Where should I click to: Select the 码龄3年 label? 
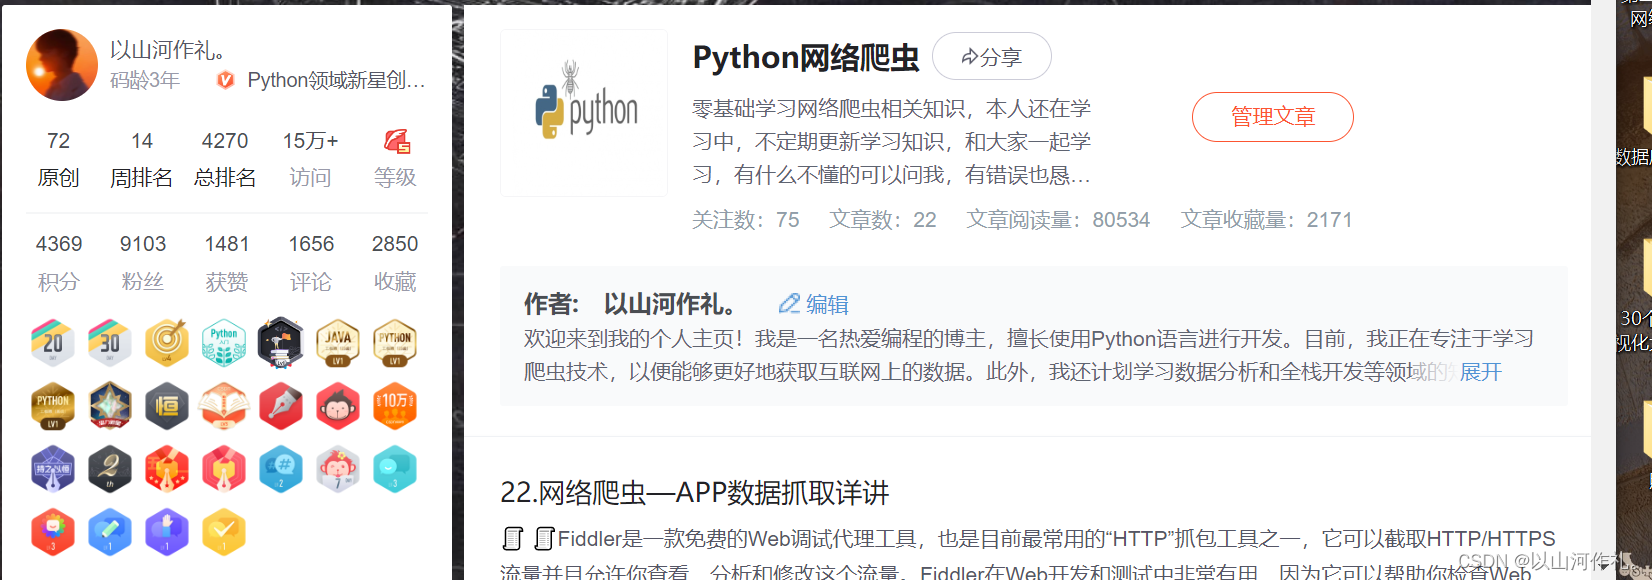(x=145, y=80)
